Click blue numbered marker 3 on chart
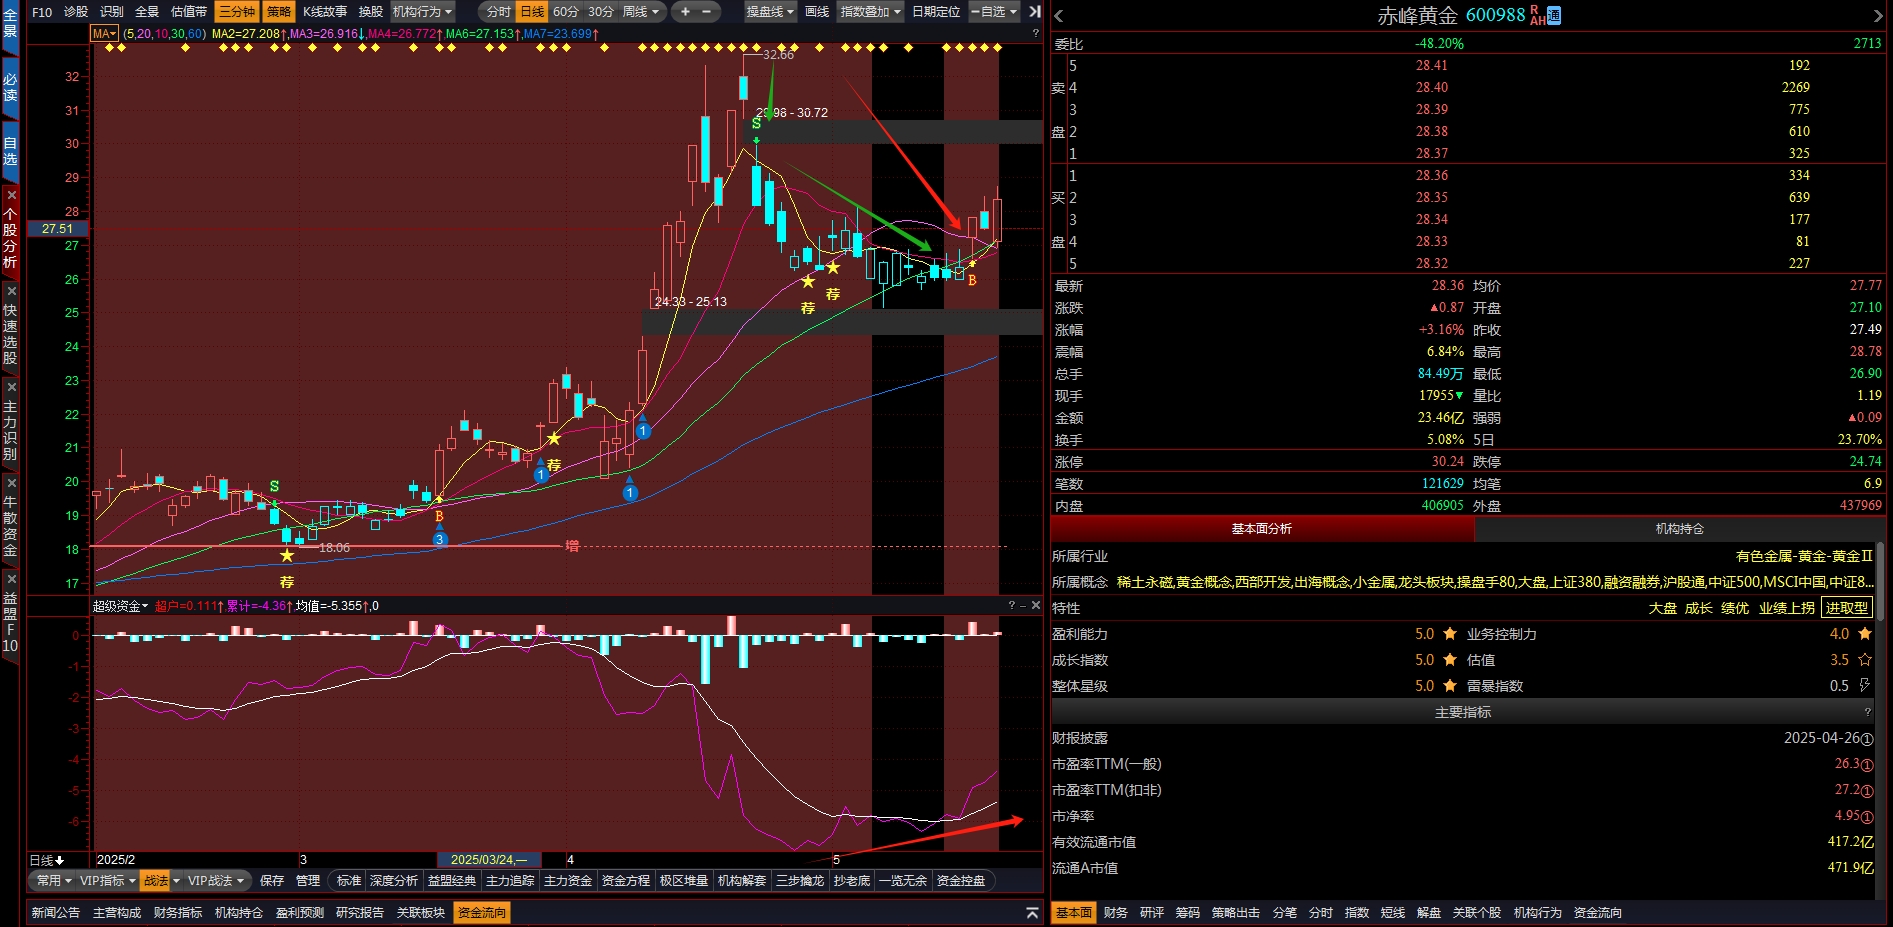Image resolution: width=1893 pixels, height=927 pixels. [x=439, y=539]
